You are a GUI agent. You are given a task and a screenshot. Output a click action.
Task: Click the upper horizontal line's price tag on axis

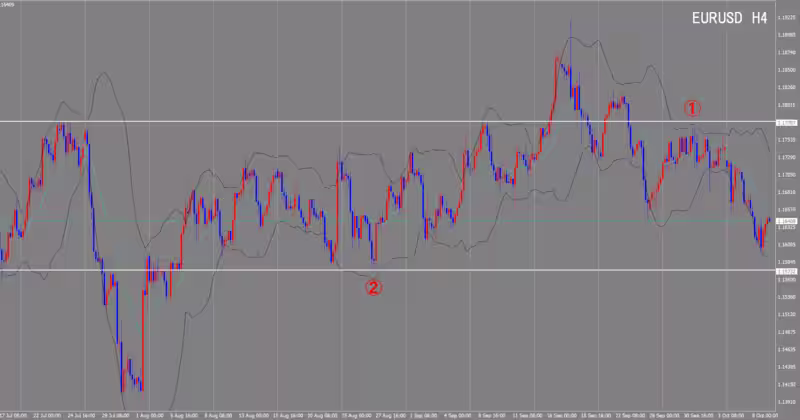click(787, 122)
